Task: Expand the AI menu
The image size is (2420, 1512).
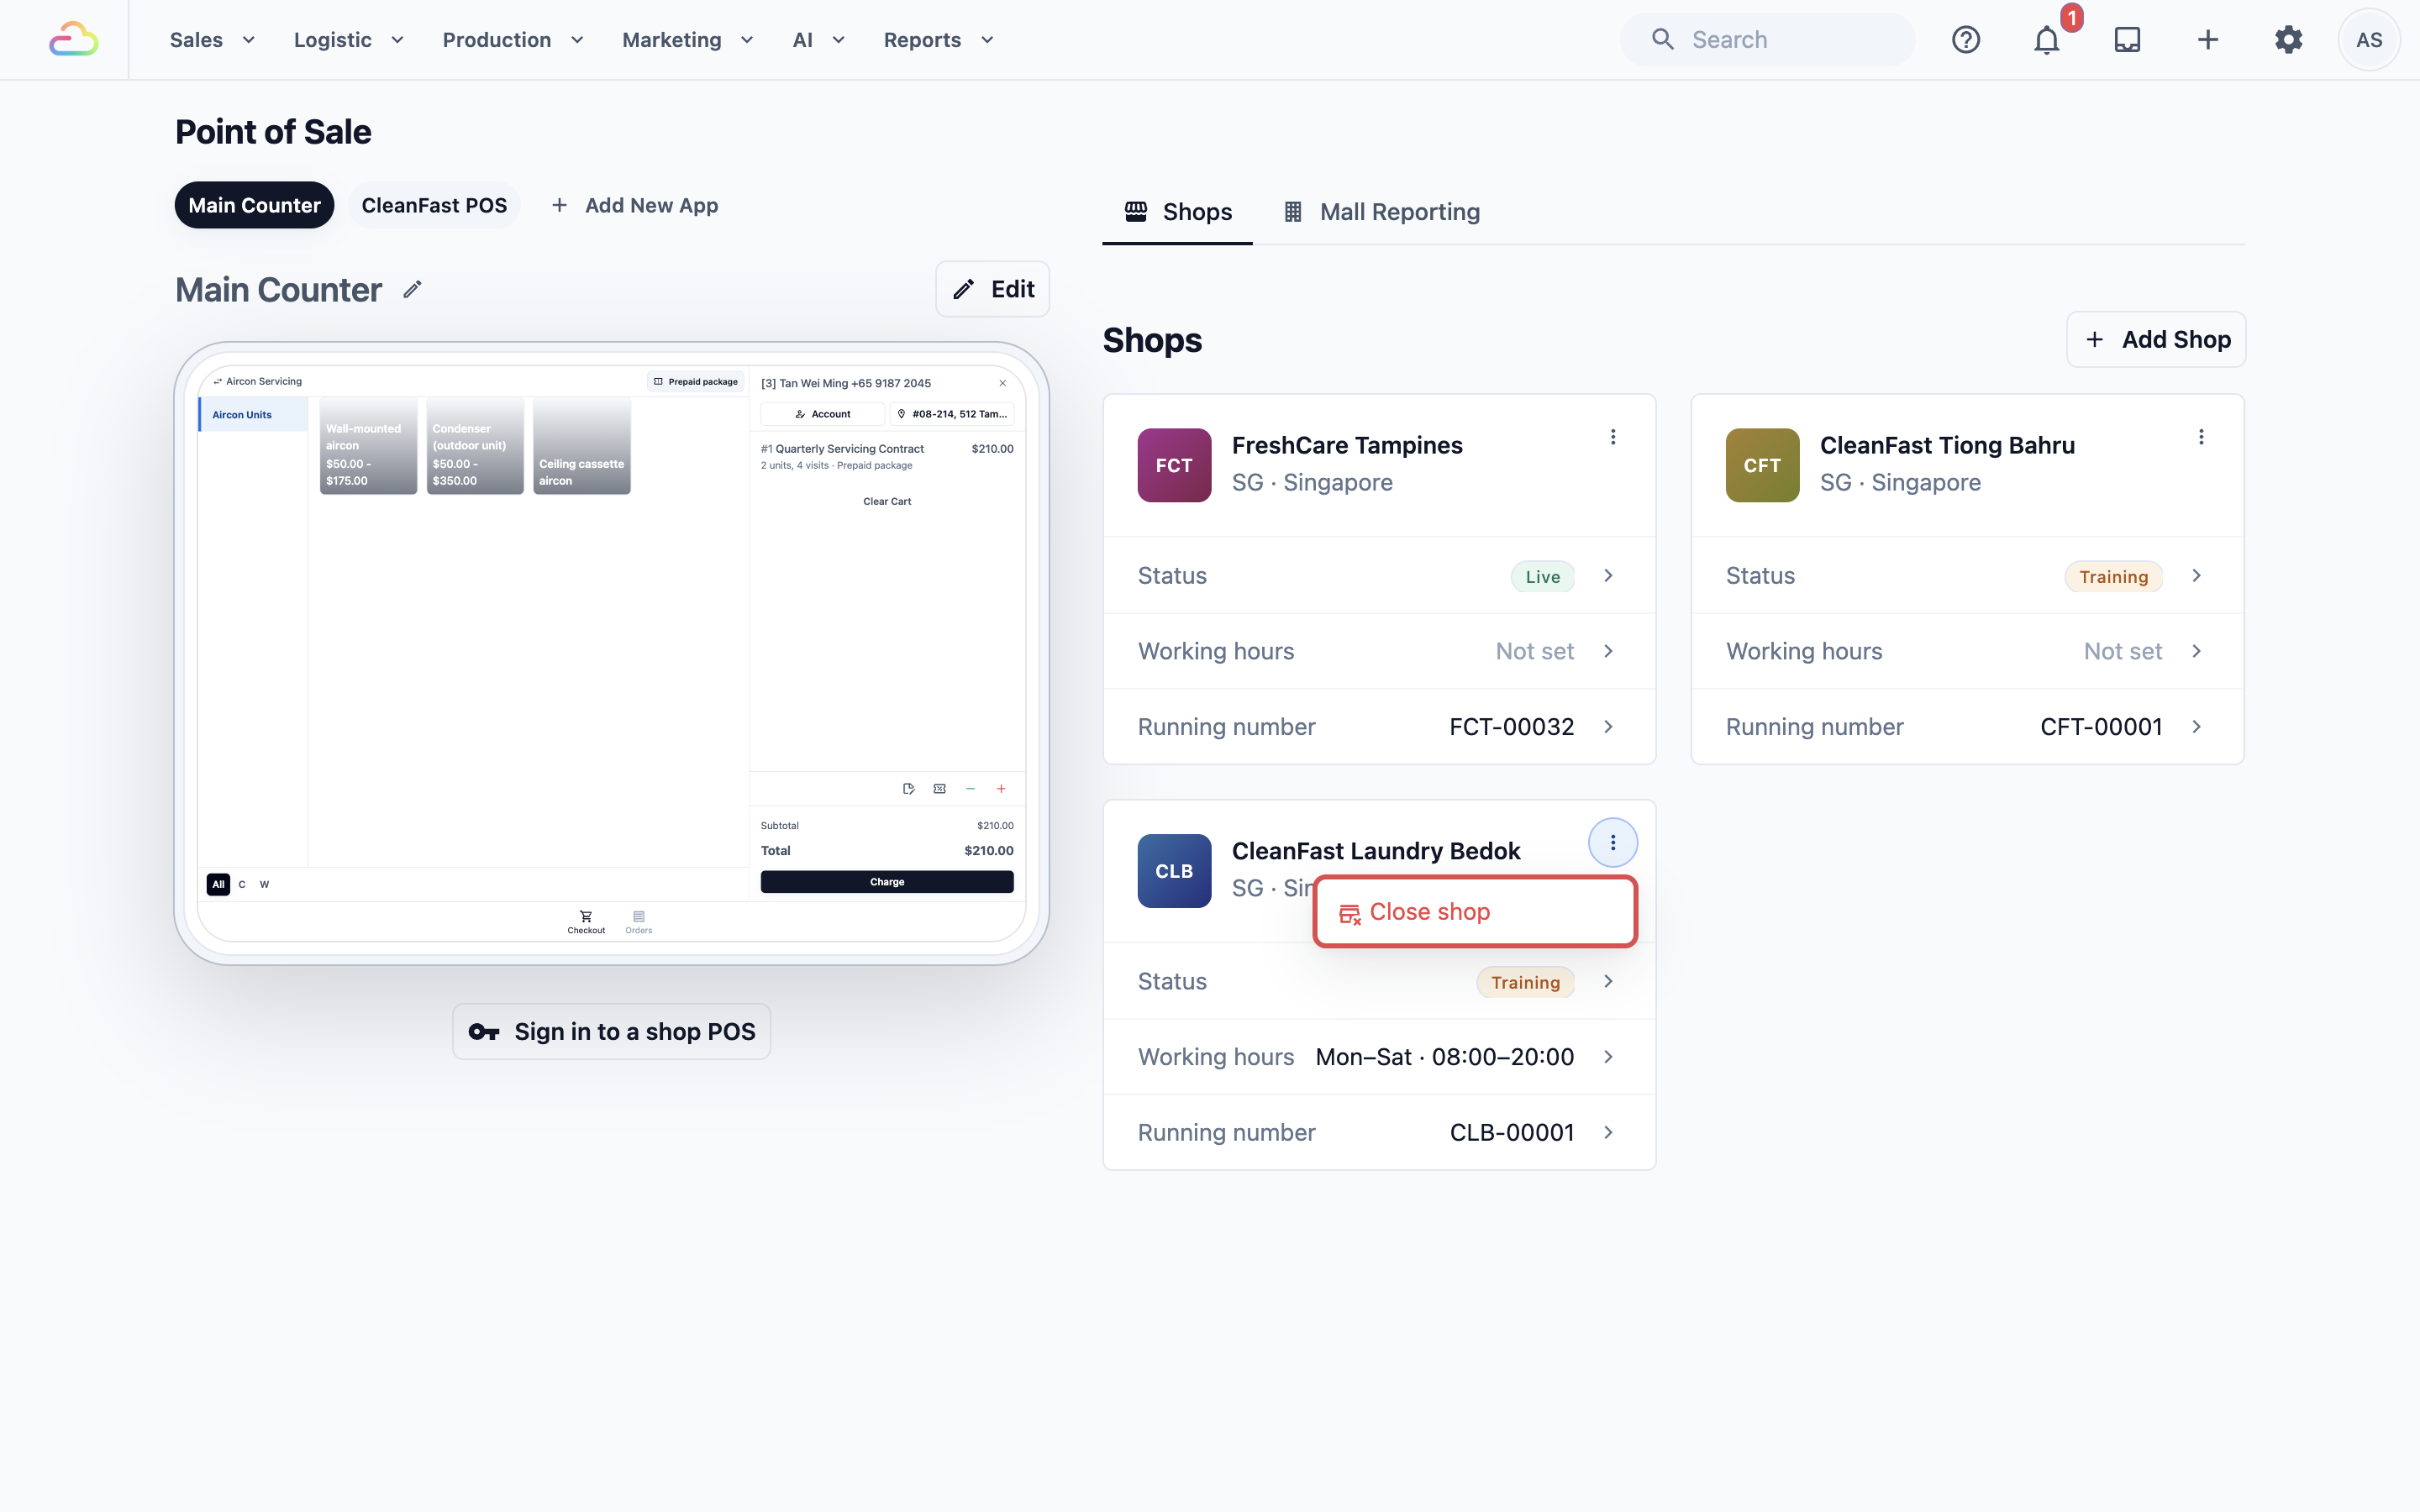Action: tap(819, 40)
